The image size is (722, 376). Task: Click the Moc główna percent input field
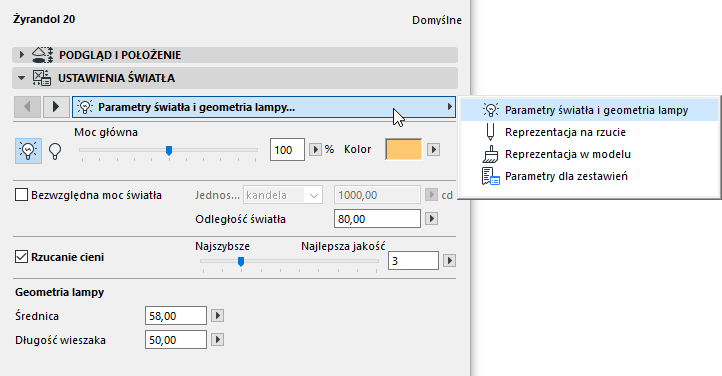pos(287,150)
